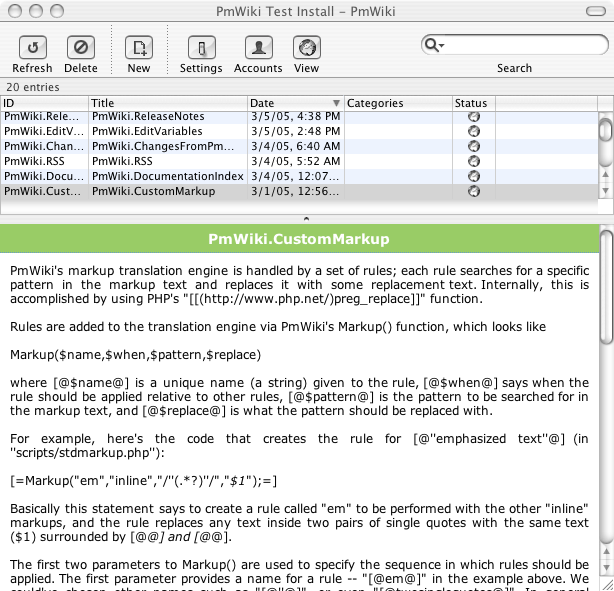
Task: Click status icon of PmWiki.CustomMarkup row
Action: point(474,191)
